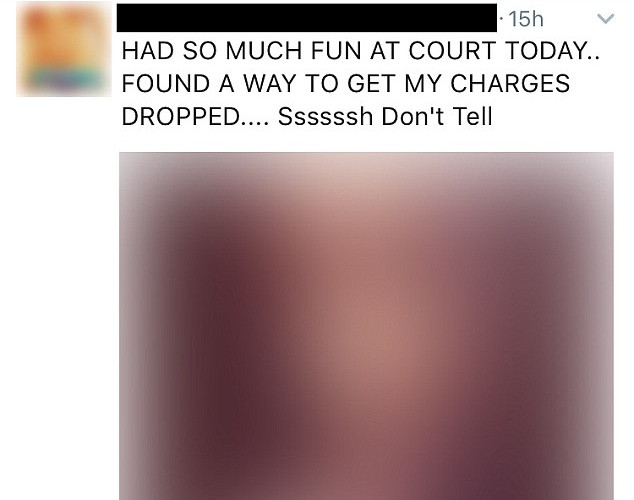Image resolution: width=634 pixels, height=500 pixels.
Task: Click the word GET in tweet
Action: (371, 84)
